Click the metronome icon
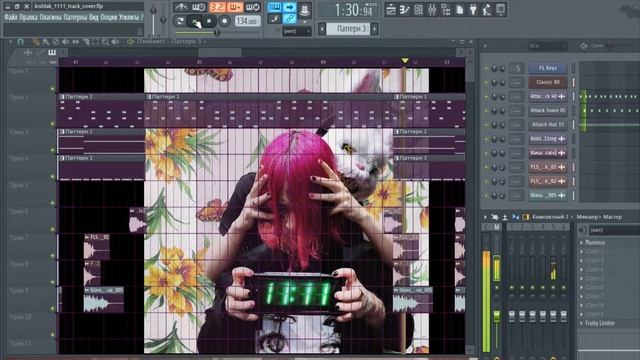640x360 pixels. pos(181,7)
